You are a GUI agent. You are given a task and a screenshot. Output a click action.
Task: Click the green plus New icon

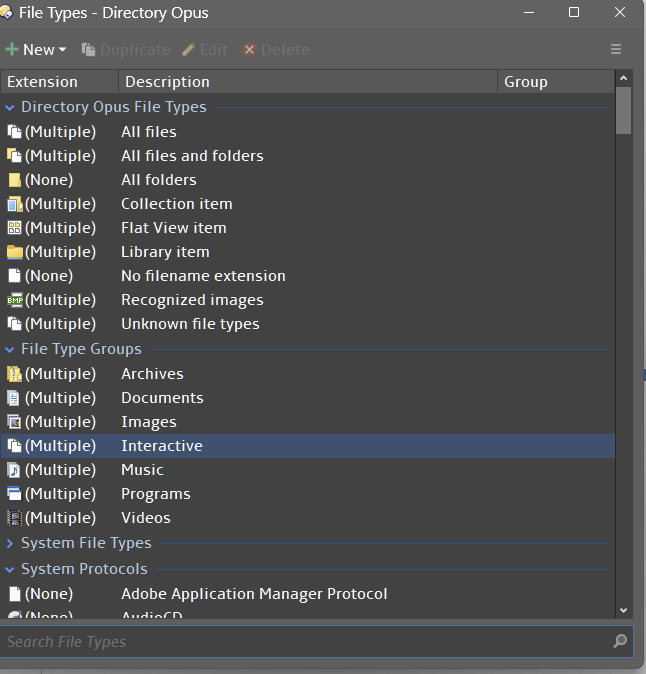[12, 49]
